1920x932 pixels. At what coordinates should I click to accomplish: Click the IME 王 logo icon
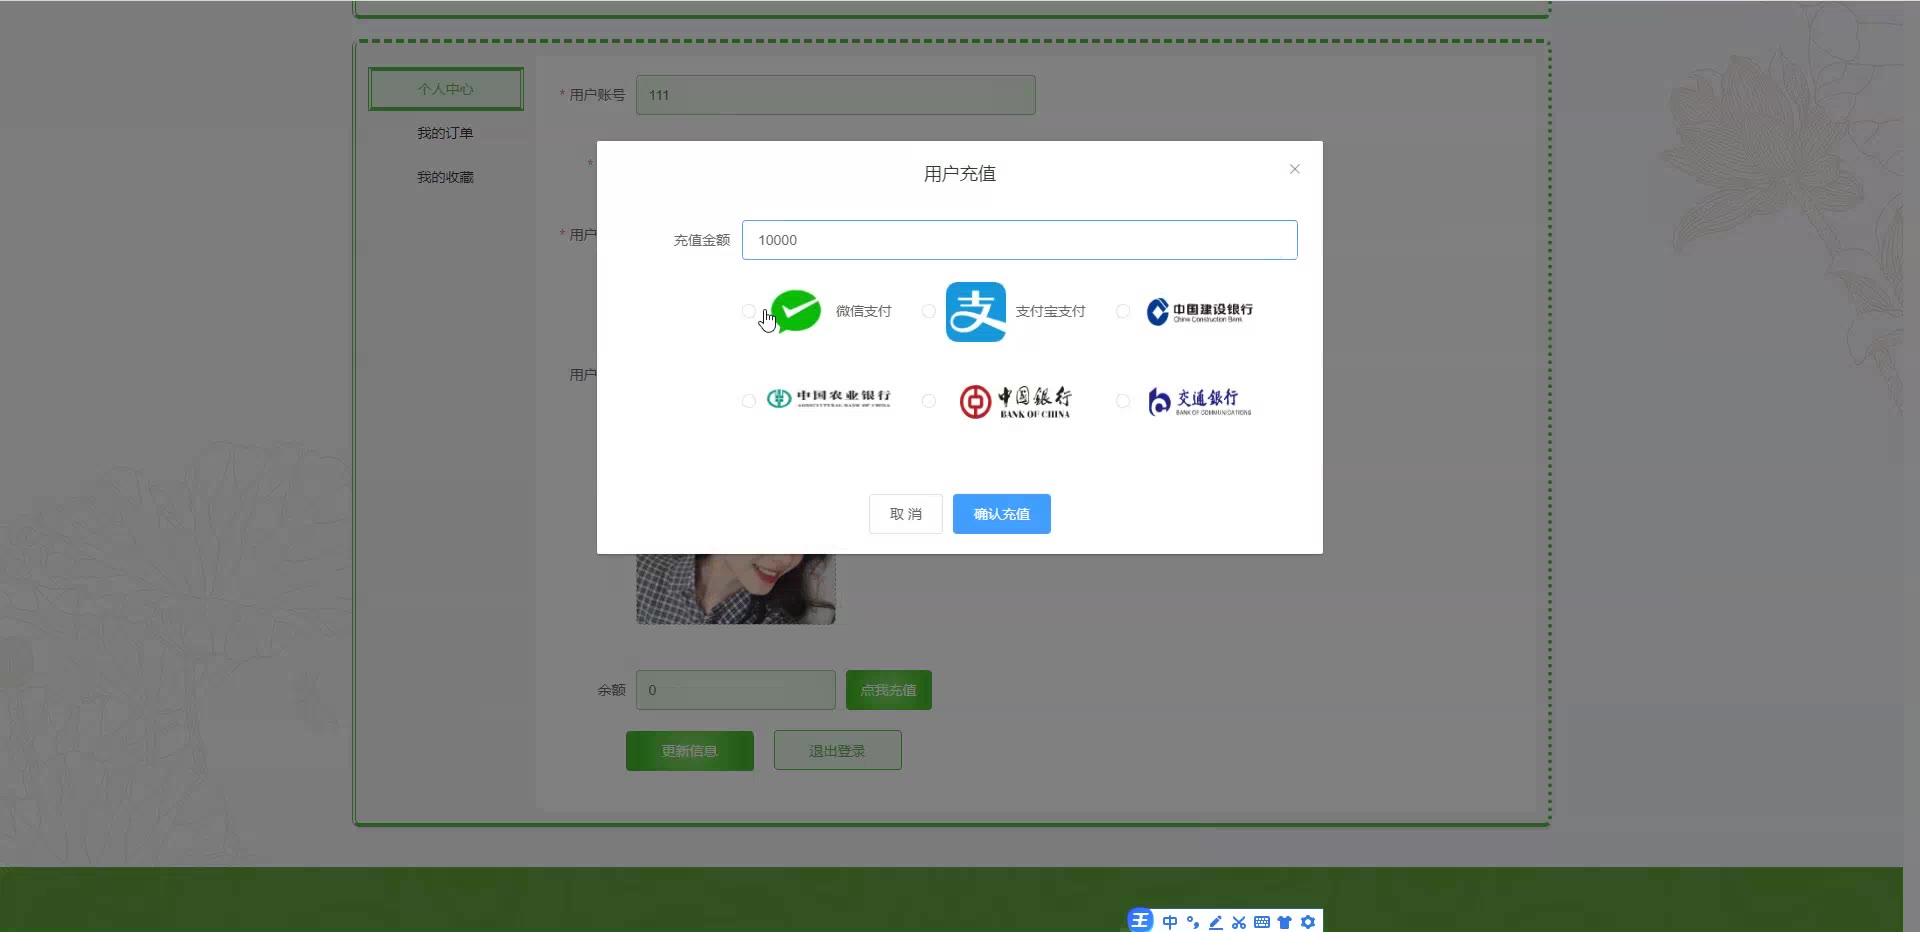click(1140, 921)
